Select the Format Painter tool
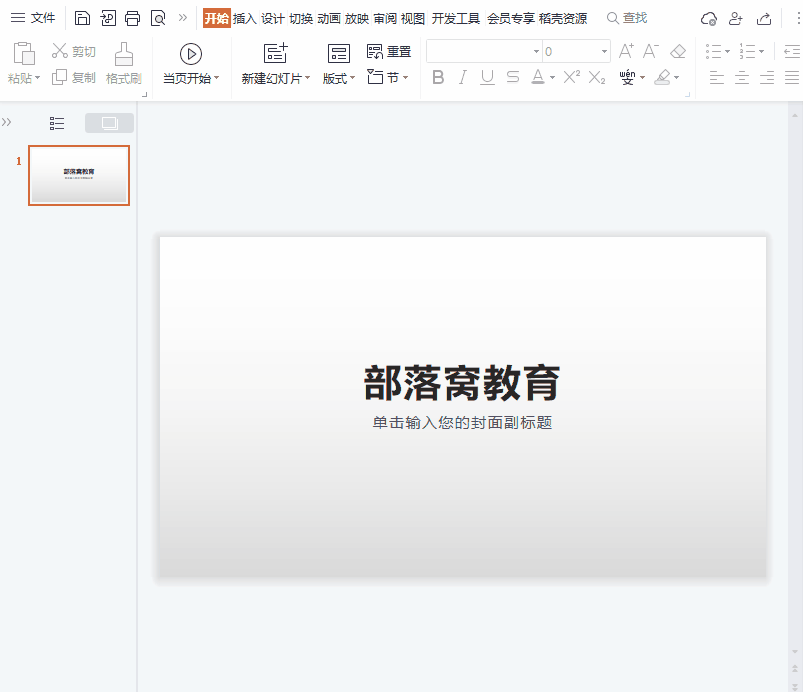 point(123,63)
